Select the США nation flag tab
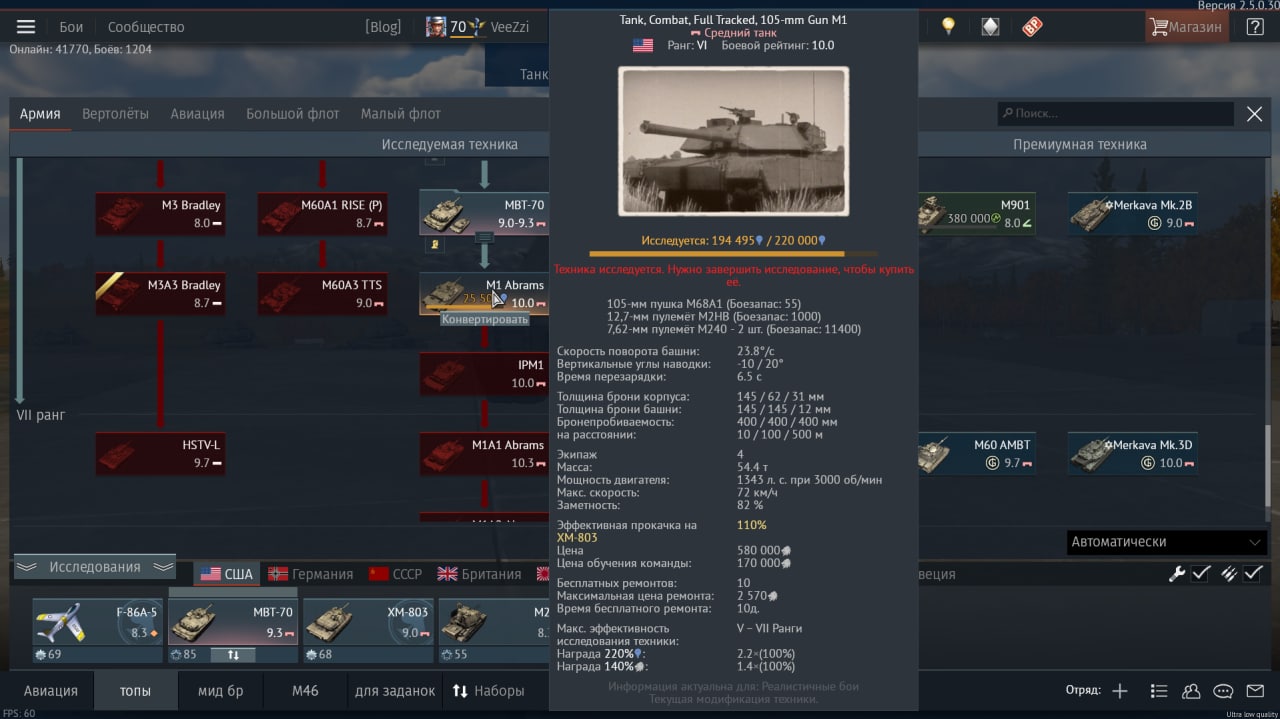 226,574
